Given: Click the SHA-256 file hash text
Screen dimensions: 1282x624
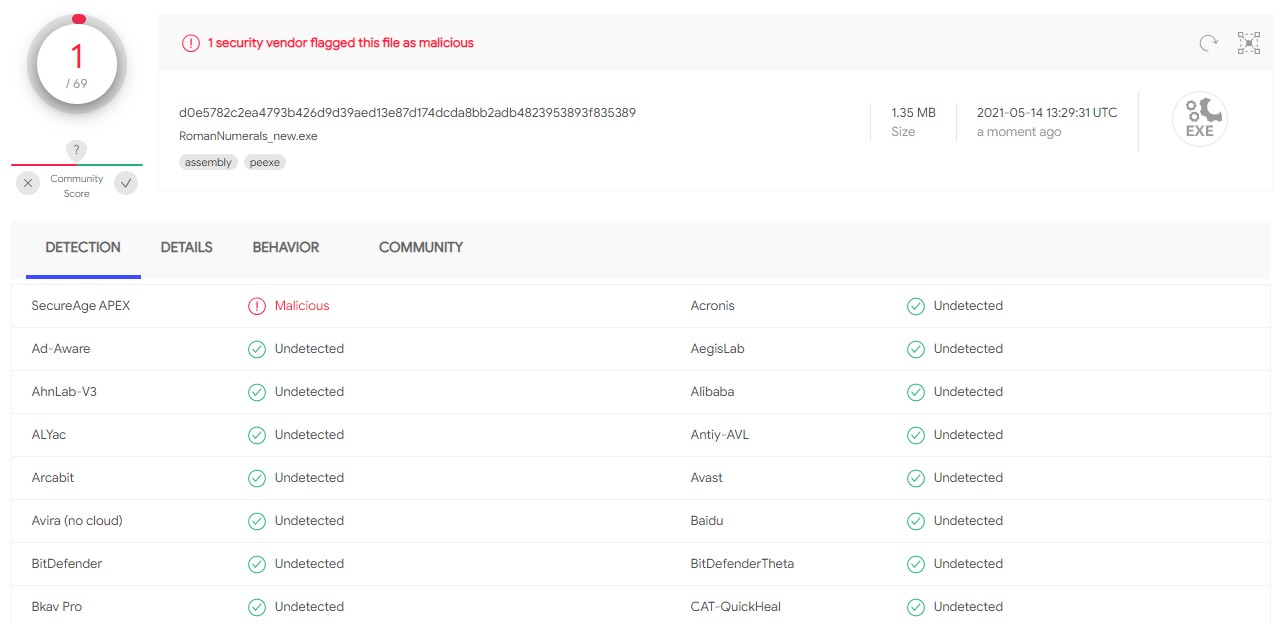Looking at the screenshot, I should [407, 112].
